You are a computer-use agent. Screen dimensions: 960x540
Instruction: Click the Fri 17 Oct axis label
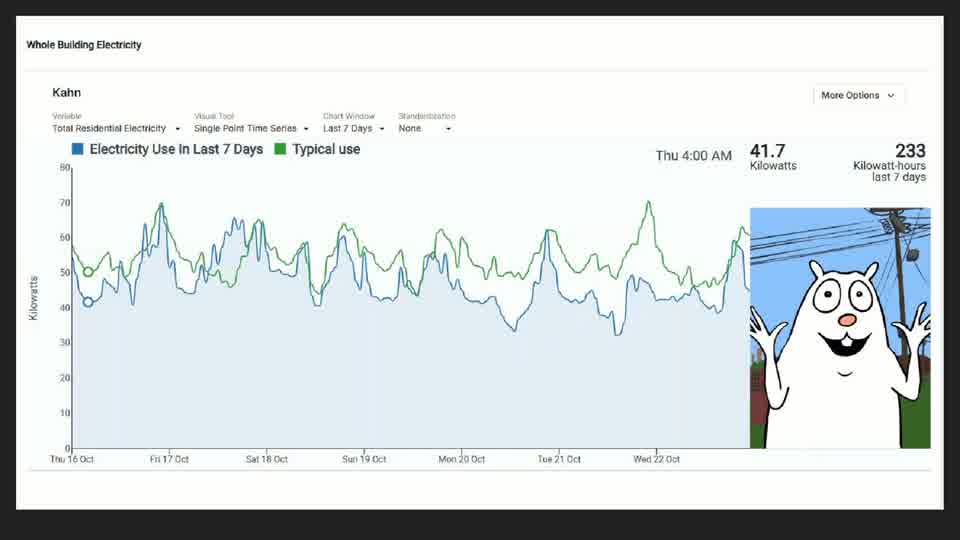(x=169, y=459)
